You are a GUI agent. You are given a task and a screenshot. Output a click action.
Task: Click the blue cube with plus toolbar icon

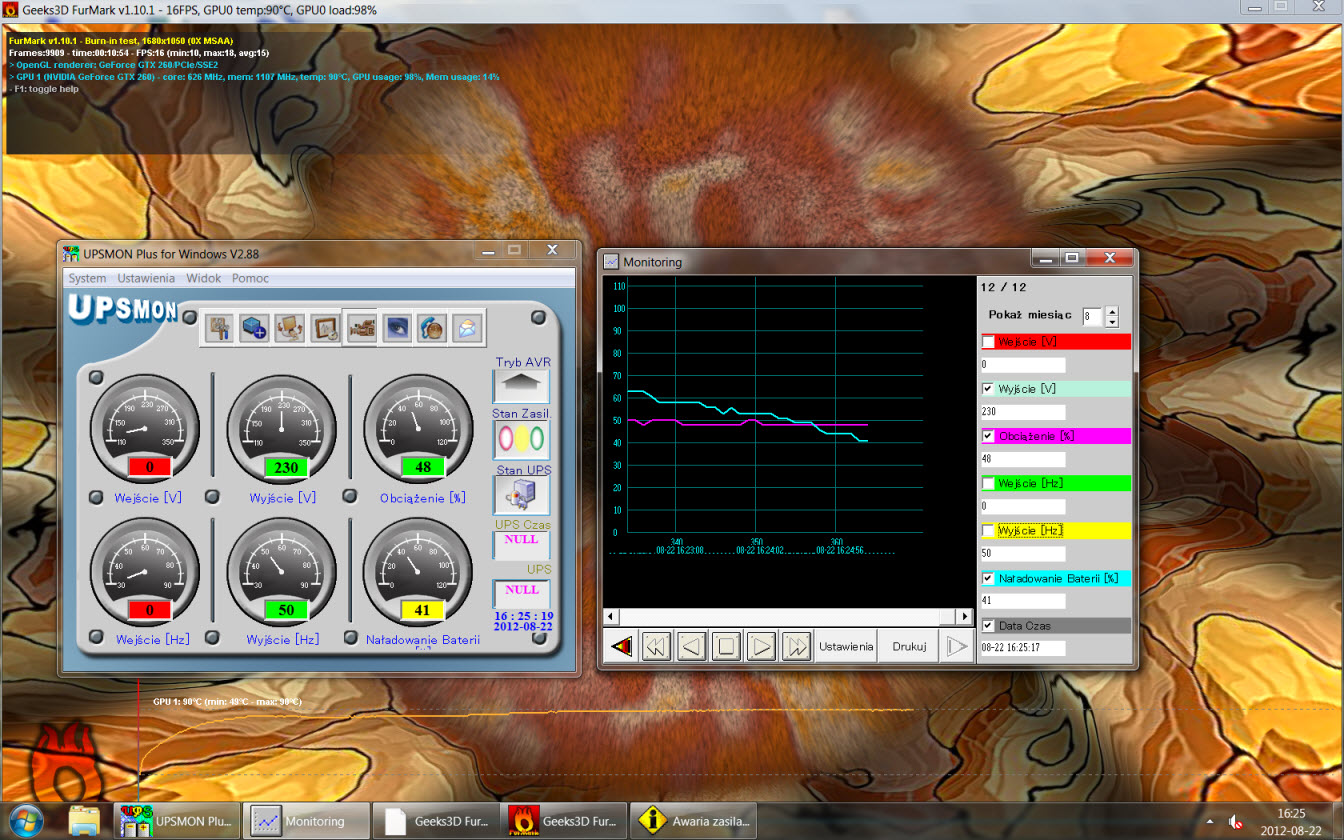point(255,327)
